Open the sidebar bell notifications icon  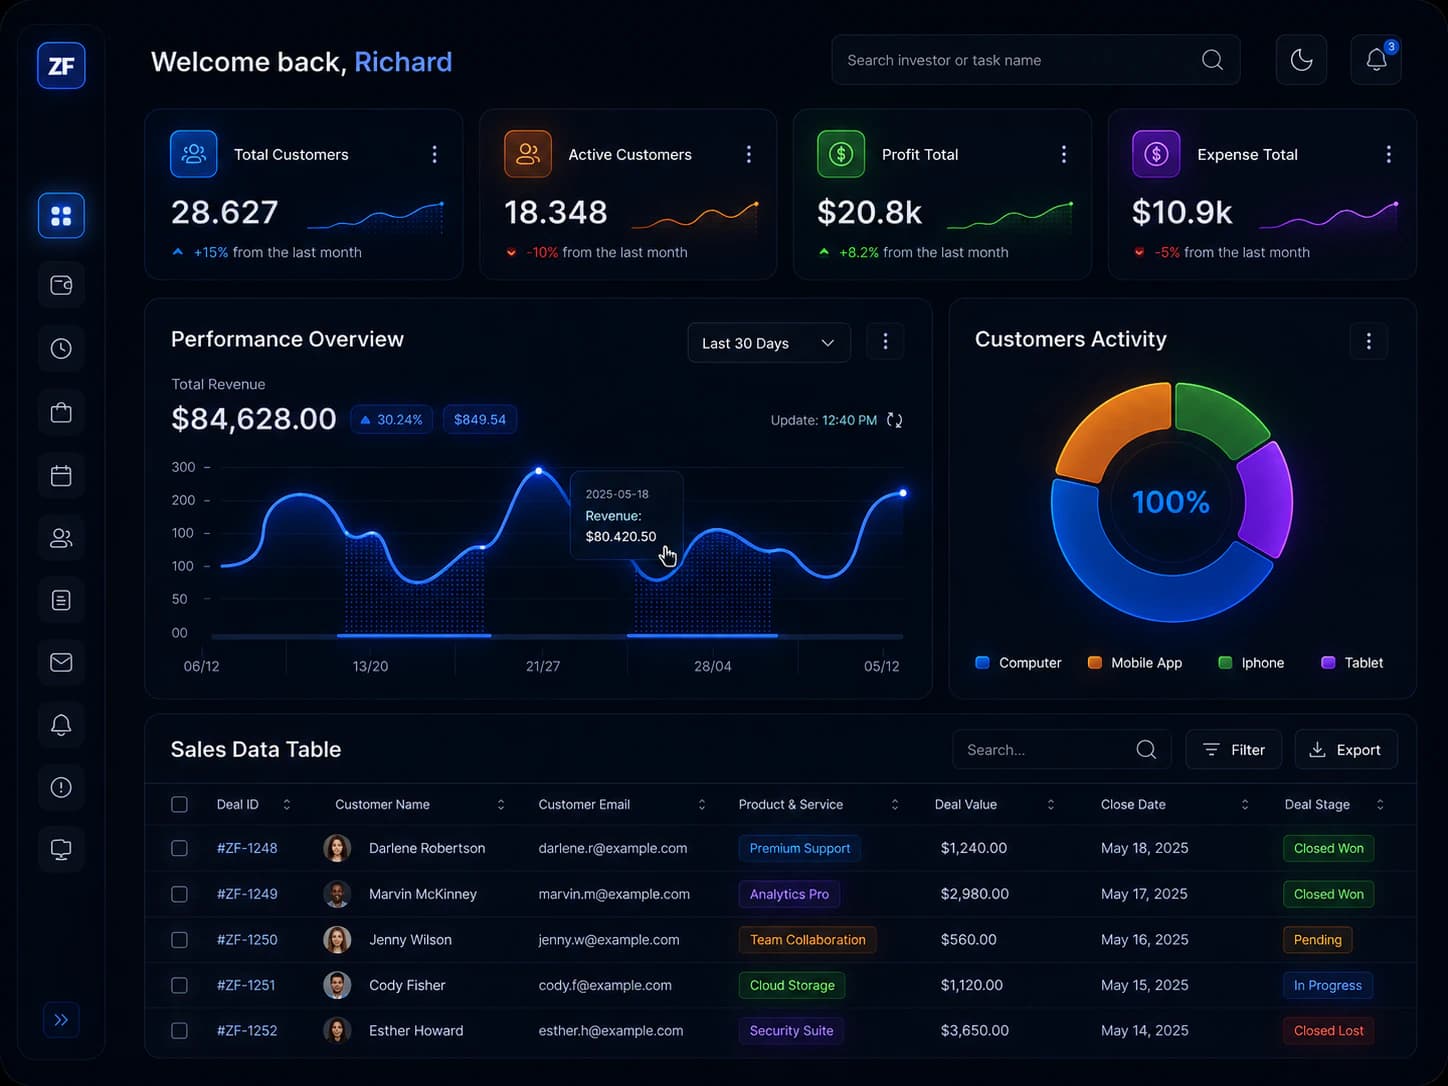click(61, 725)
